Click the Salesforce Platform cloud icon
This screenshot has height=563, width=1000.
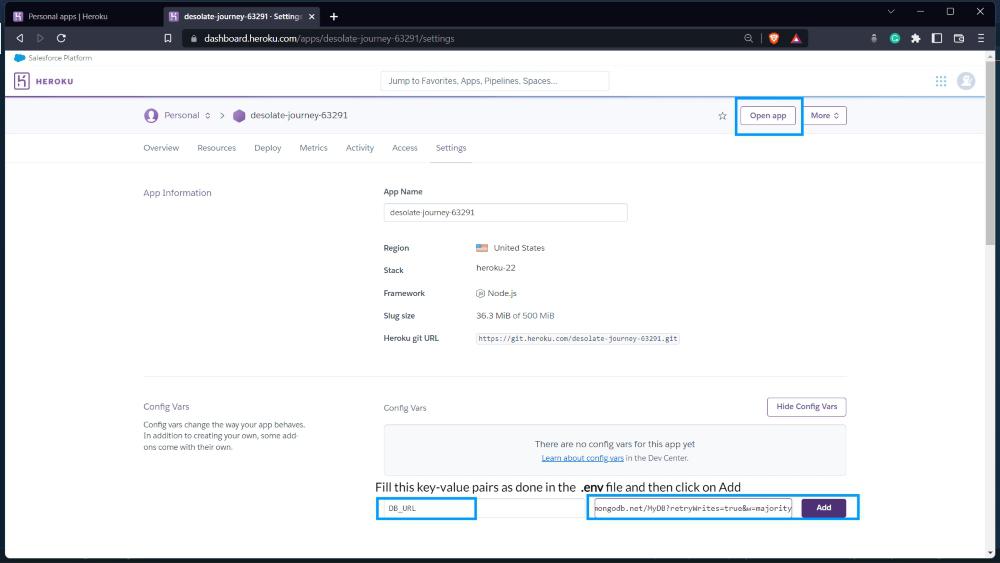(20, 58)
